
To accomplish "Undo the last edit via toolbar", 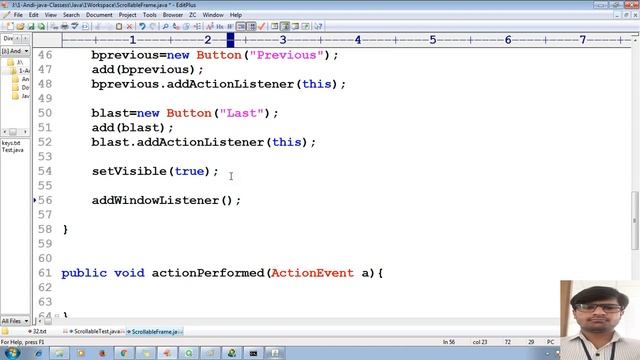I will pyautogui.click(x=142, y=27).
